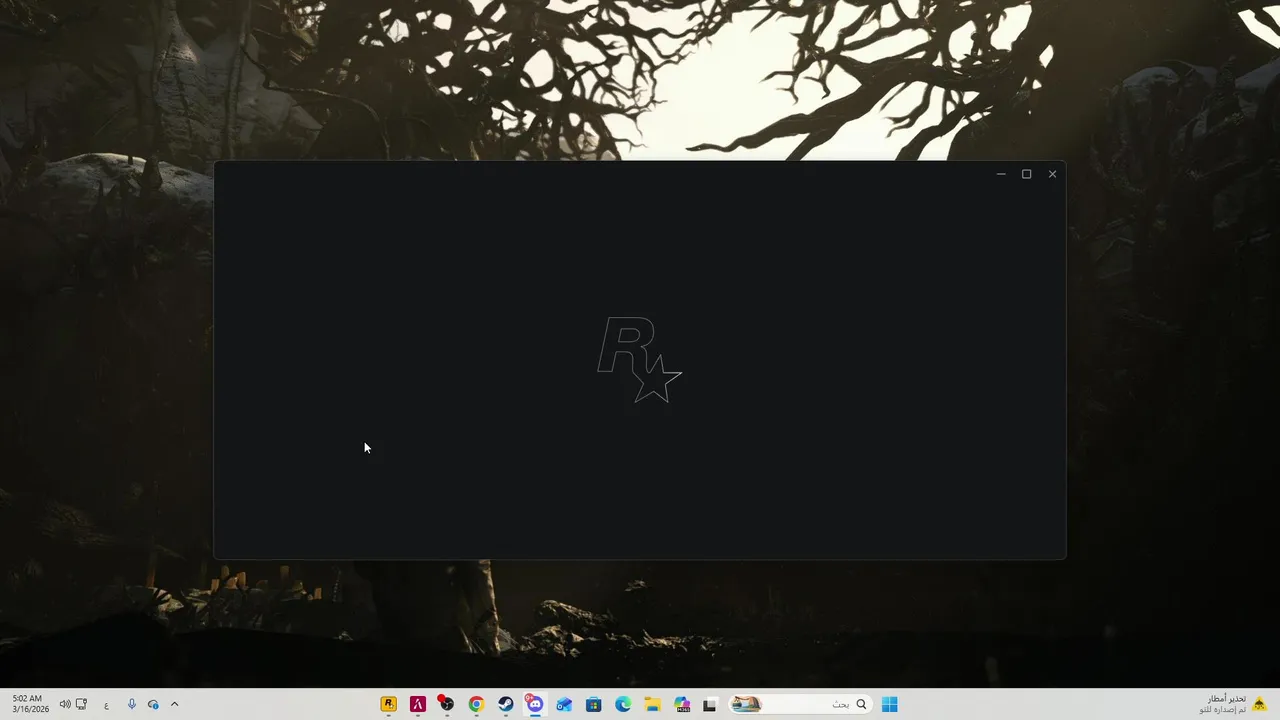Click the microphone in-use tray icon
Viewport: 1280px width, 720px height.
point(131,704)
